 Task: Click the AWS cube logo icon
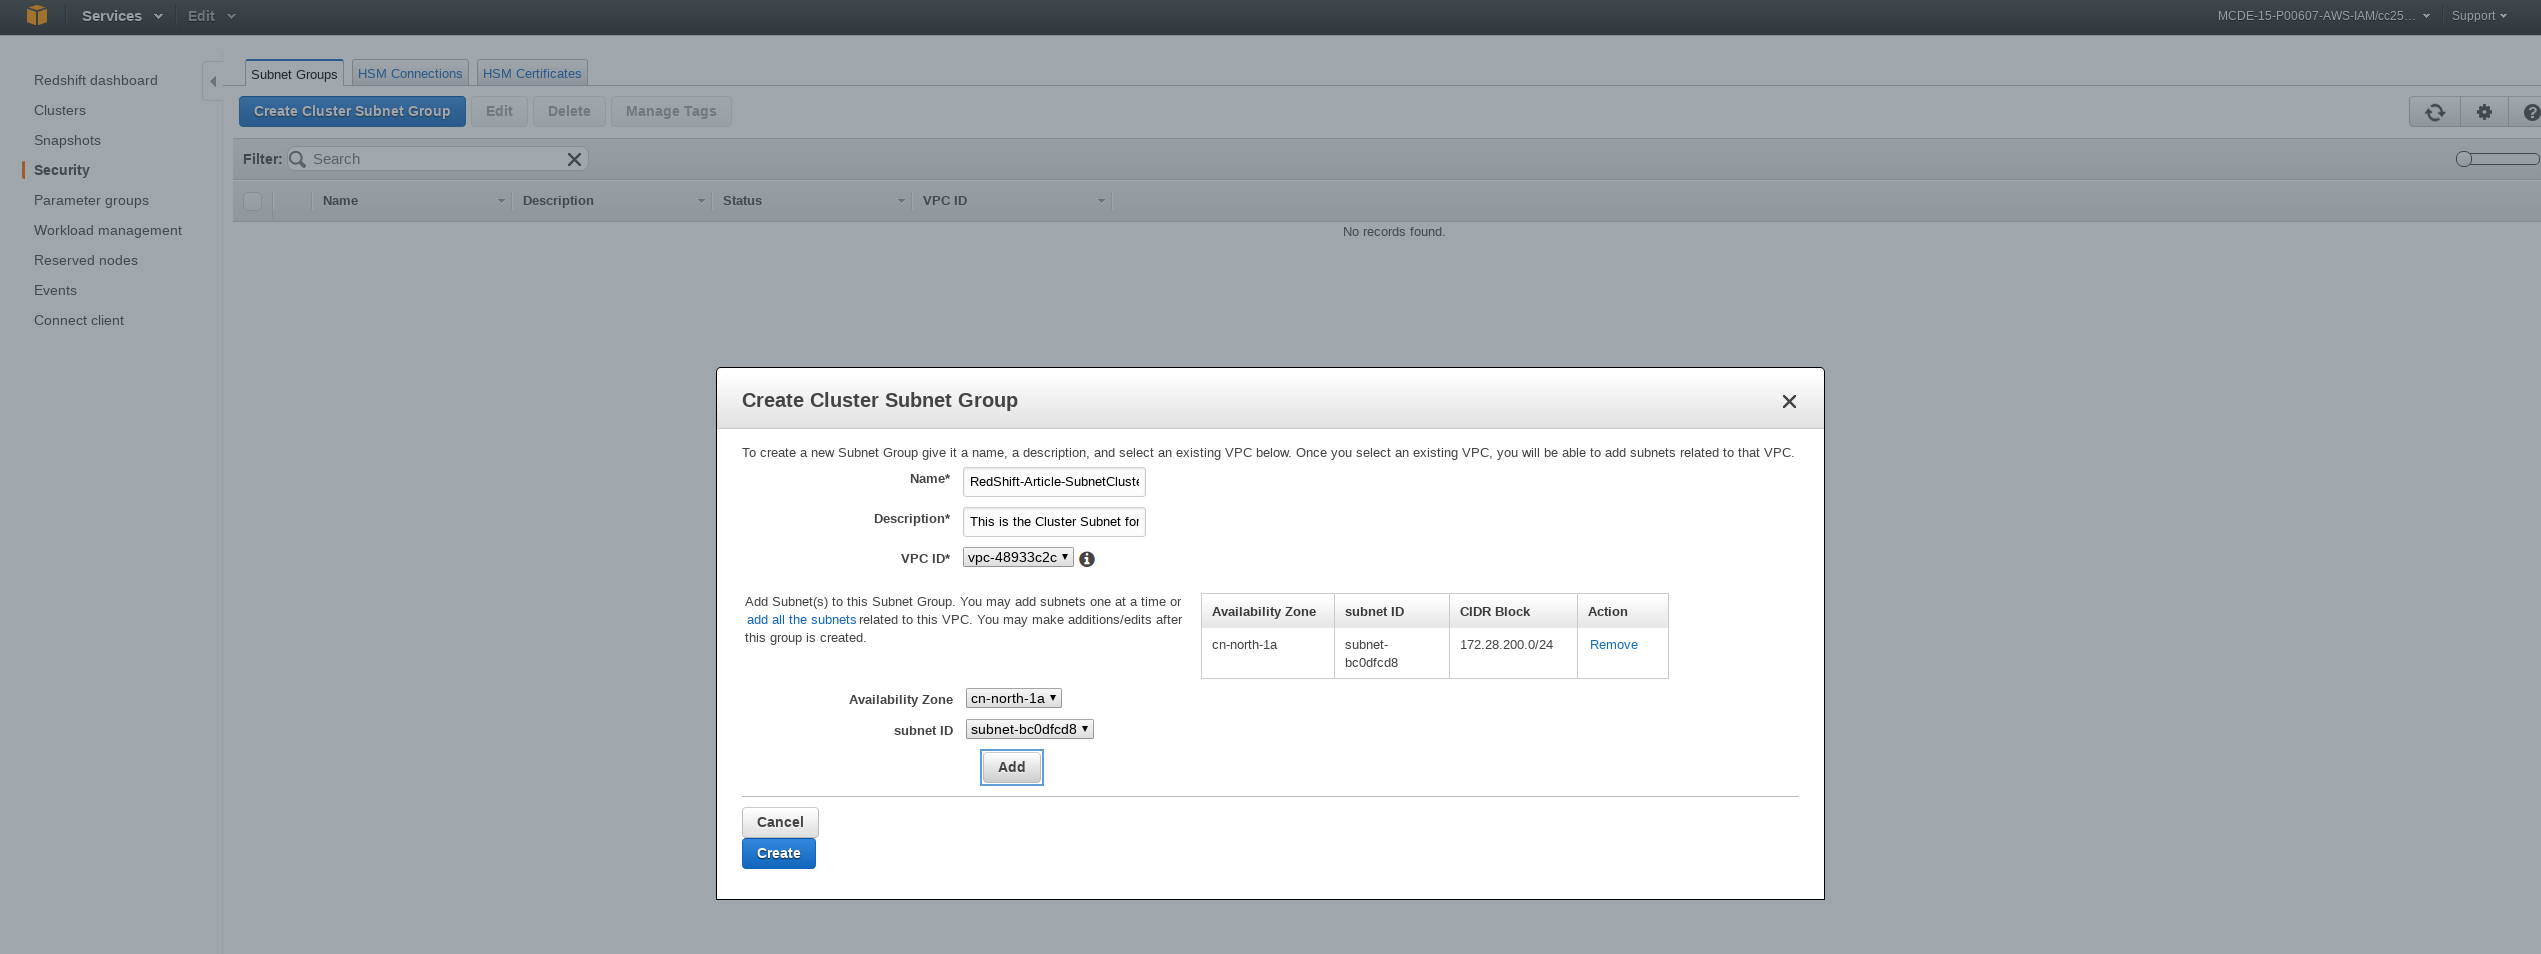pyautogui.click(x=37, y=15)
